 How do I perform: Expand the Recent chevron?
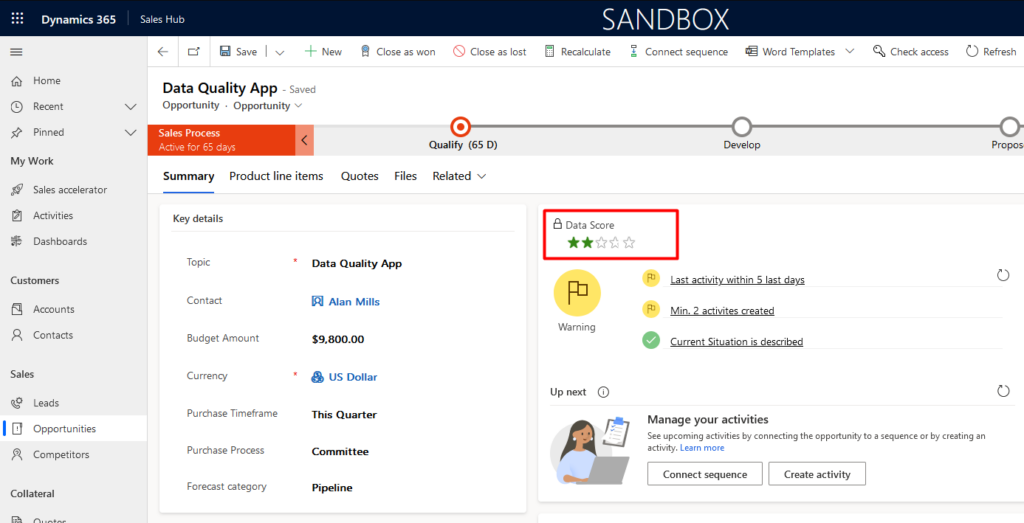pyautogui.click(x=131, y=106)
